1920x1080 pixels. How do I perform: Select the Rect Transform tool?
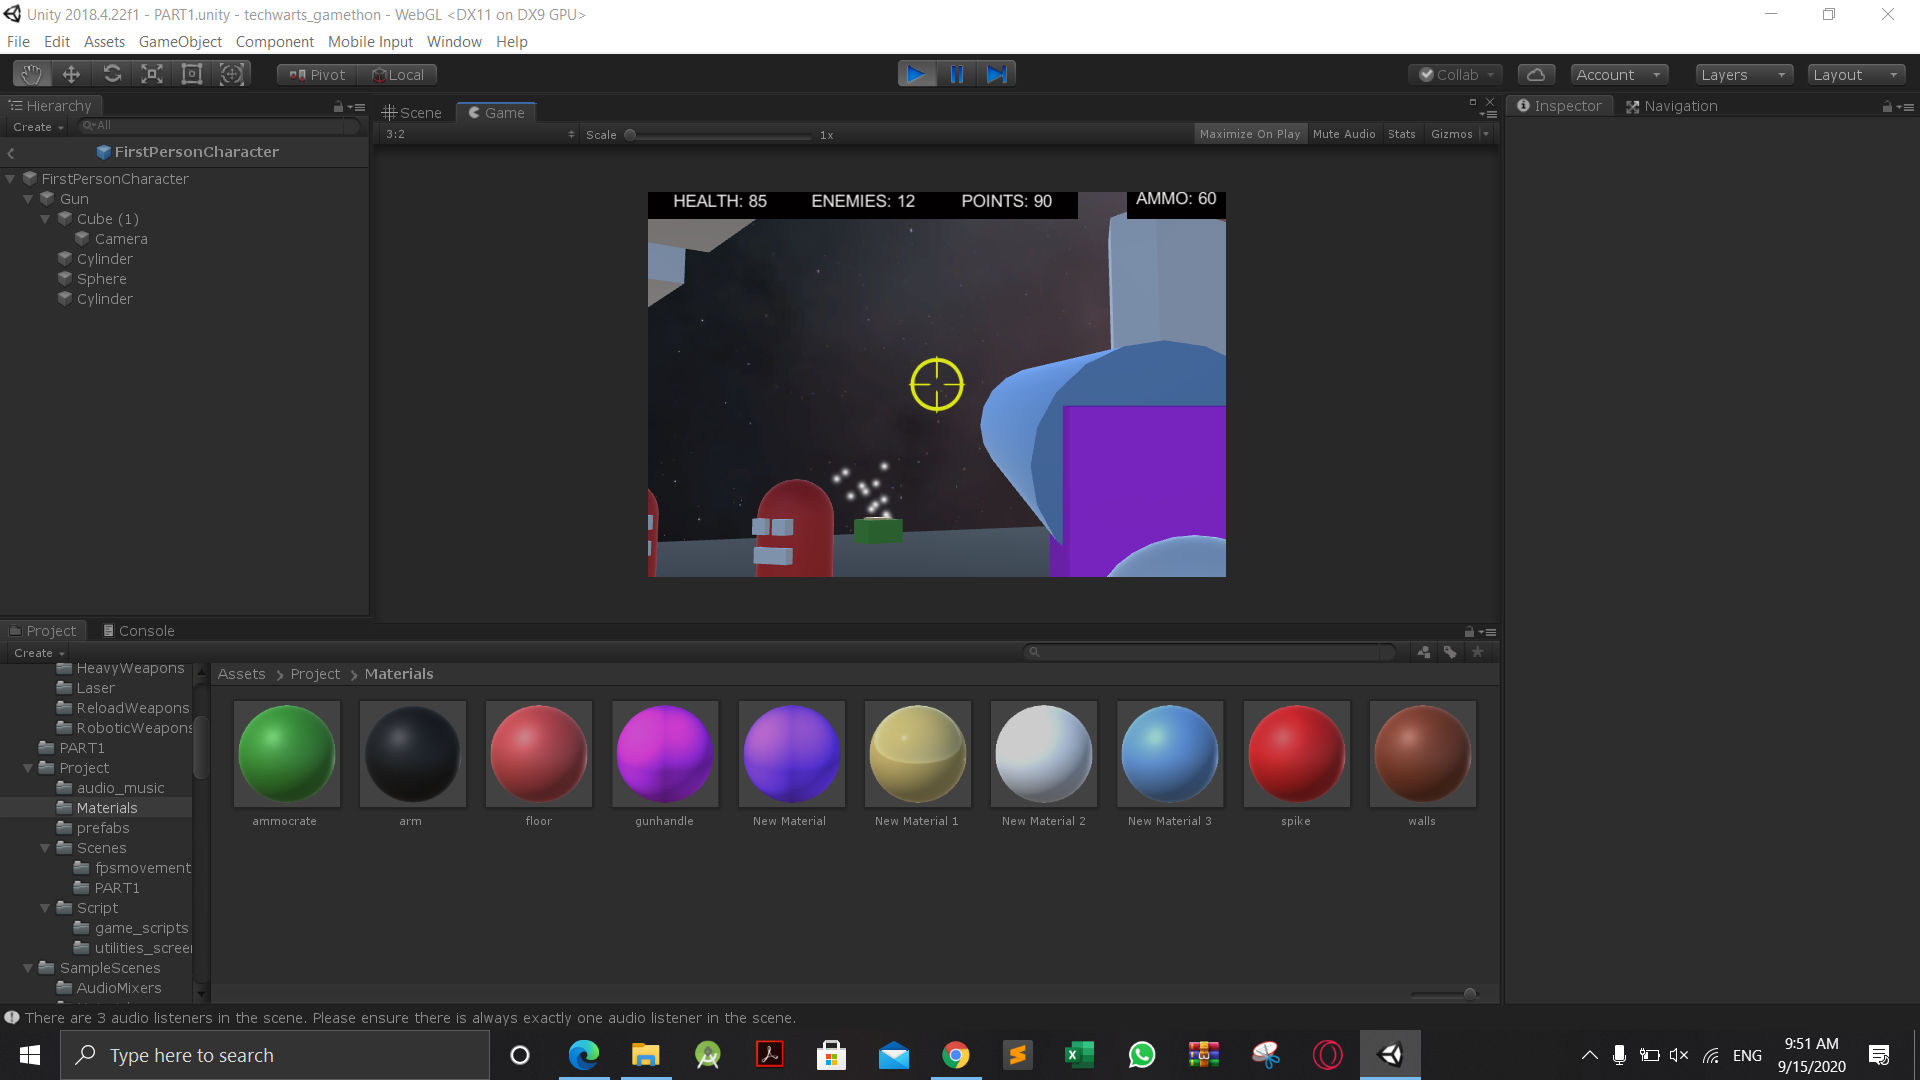pos(192,74)
